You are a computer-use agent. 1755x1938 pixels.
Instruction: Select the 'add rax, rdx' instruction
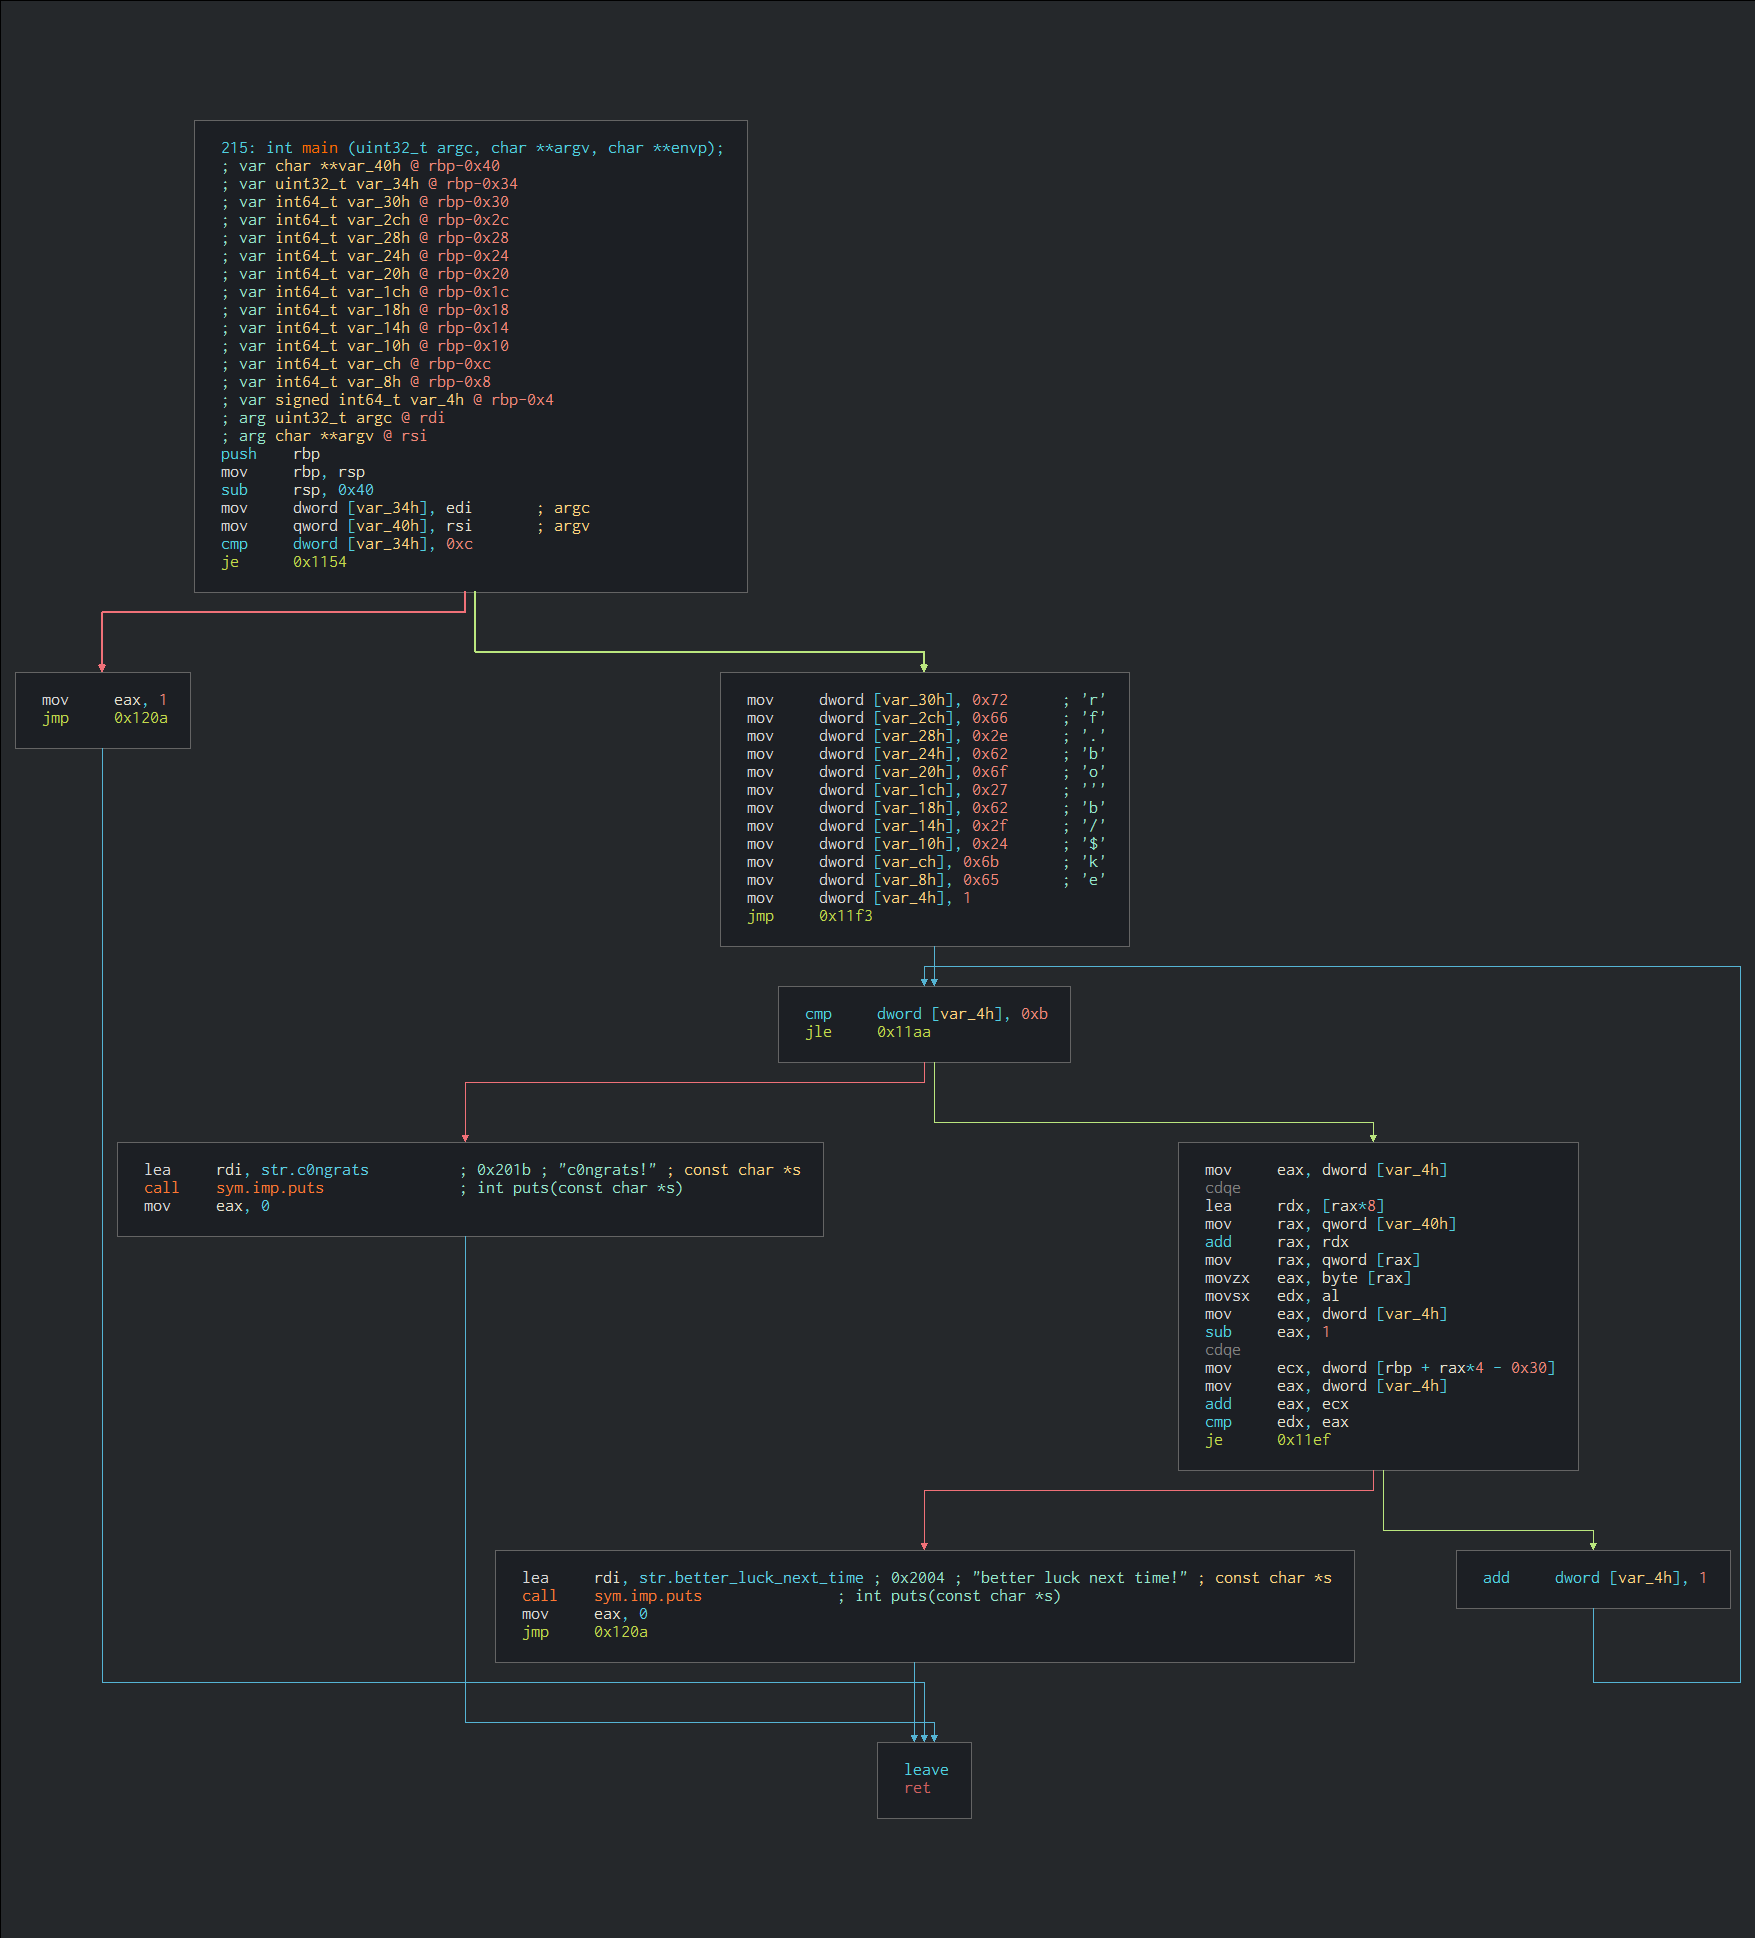pyautogui.click(x=1277, y=1242)
